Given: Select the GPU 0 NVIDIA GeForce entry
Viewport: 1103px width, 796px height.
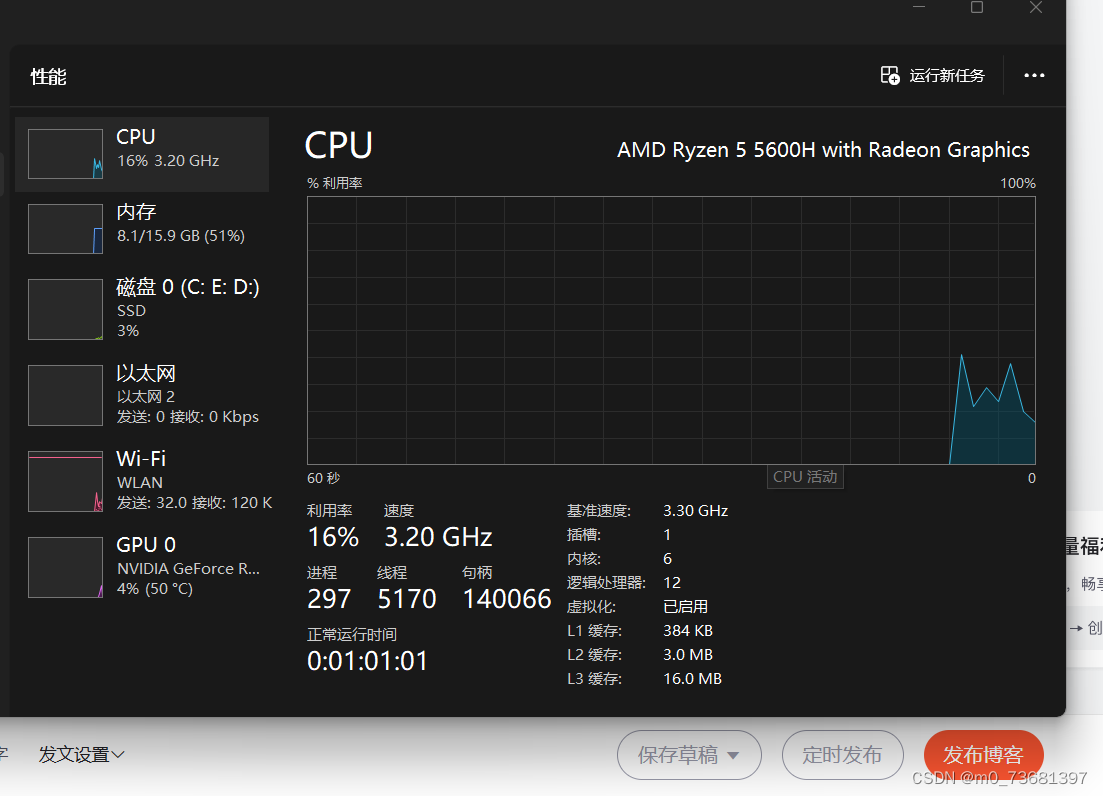Looking at the screenshot, I should 142,567.
